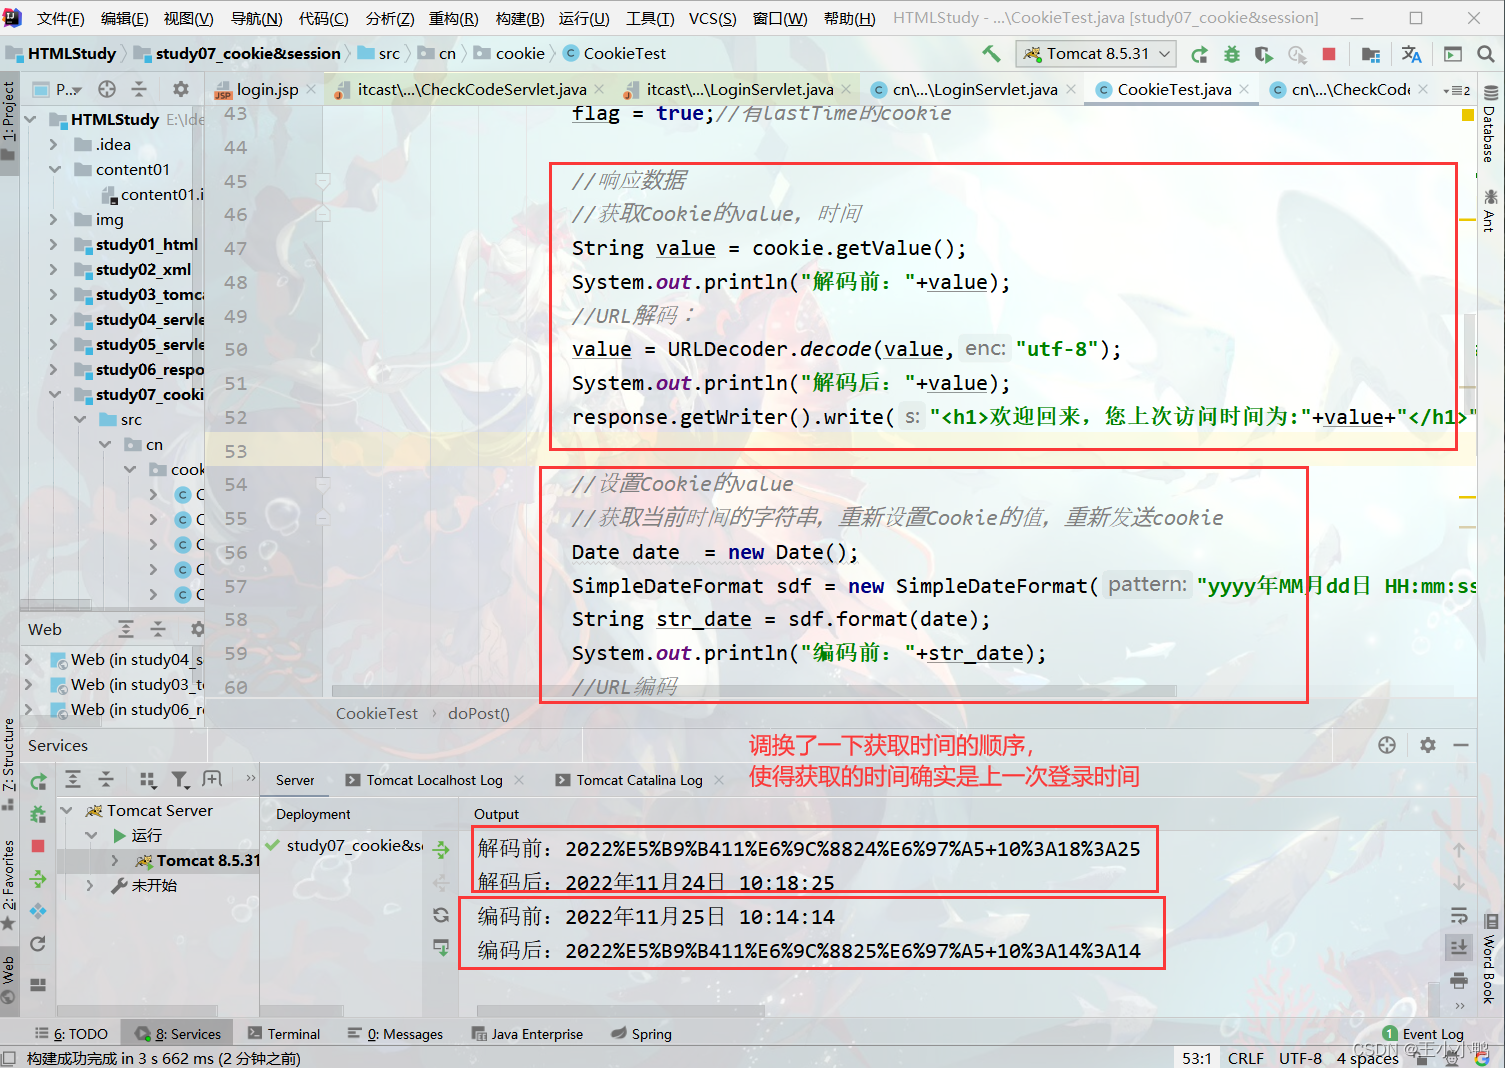Show the hidden editor tabs list

pos(1457,90)
